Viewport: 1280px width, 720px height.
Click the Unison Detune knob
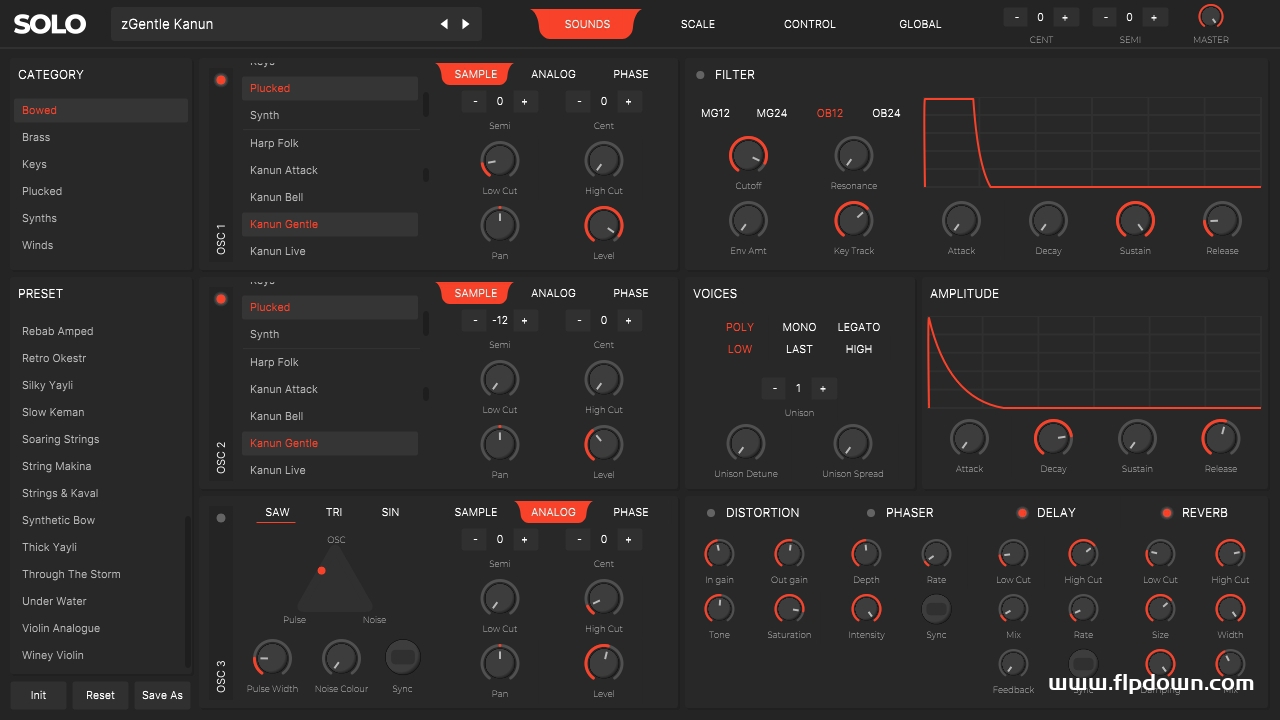tap(746, 443)
